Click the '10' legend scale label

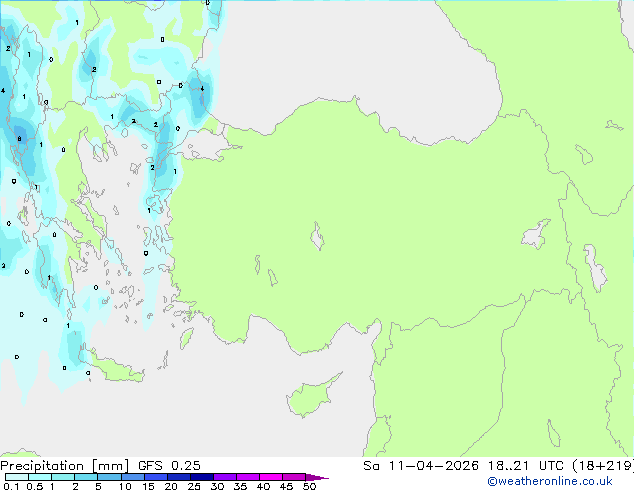point(125,486)
